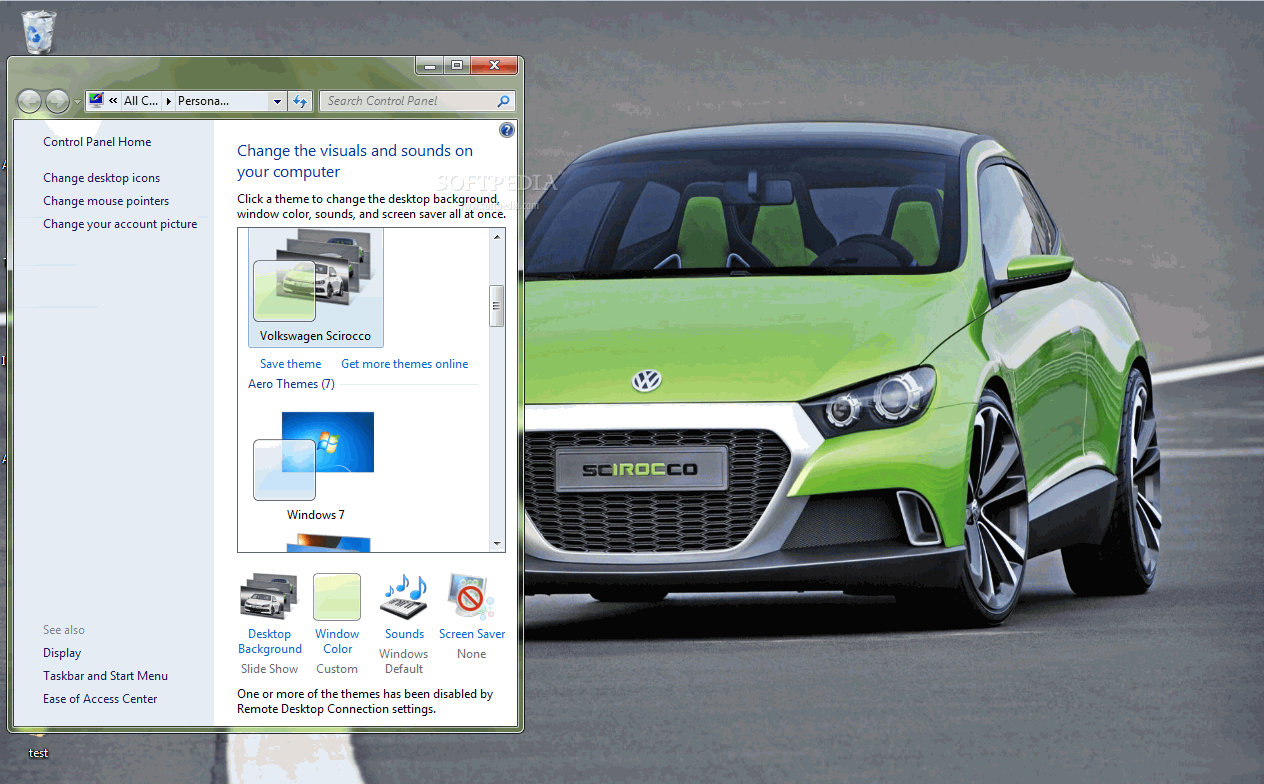Click the Aero Themes (7) heading
Image resolution: width=1264 pixels, height=784 pixels.
tap(291, 384)
